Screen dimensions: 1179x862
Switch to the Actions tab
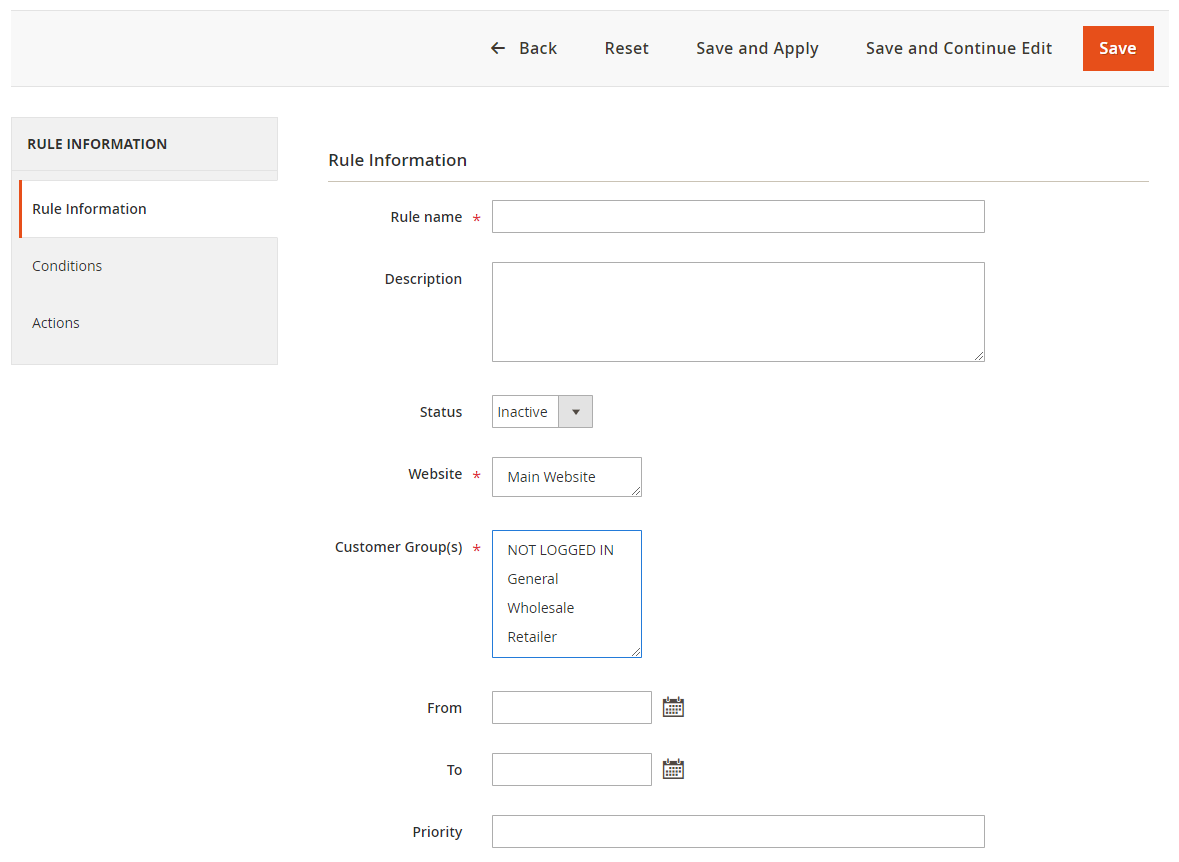tap(56, 323)
